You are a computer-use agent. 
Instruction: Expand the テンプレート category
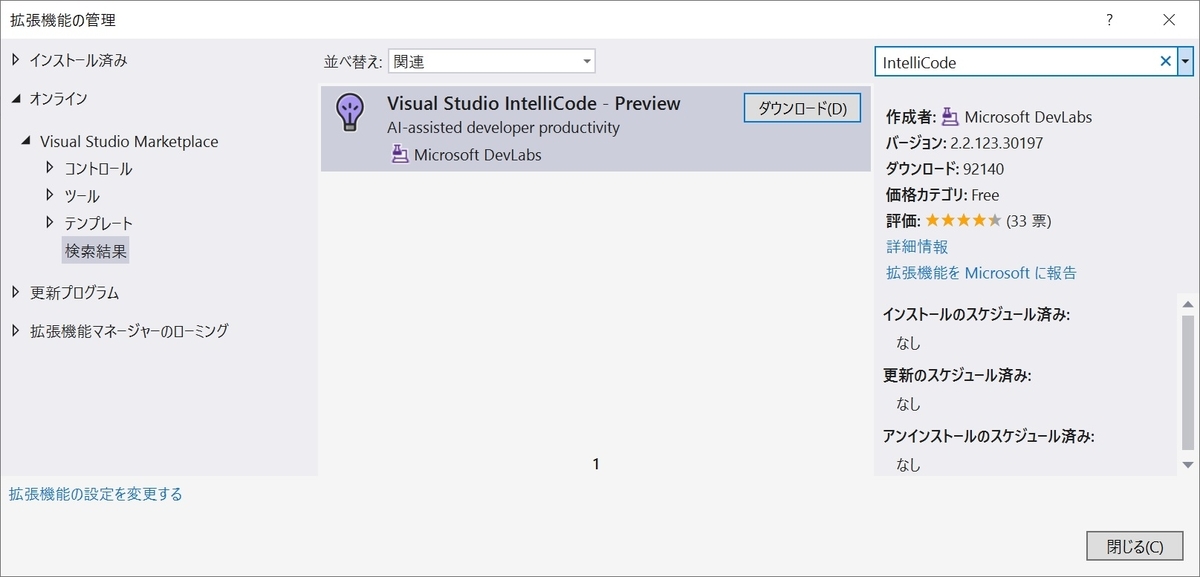[x=48, y=222]
